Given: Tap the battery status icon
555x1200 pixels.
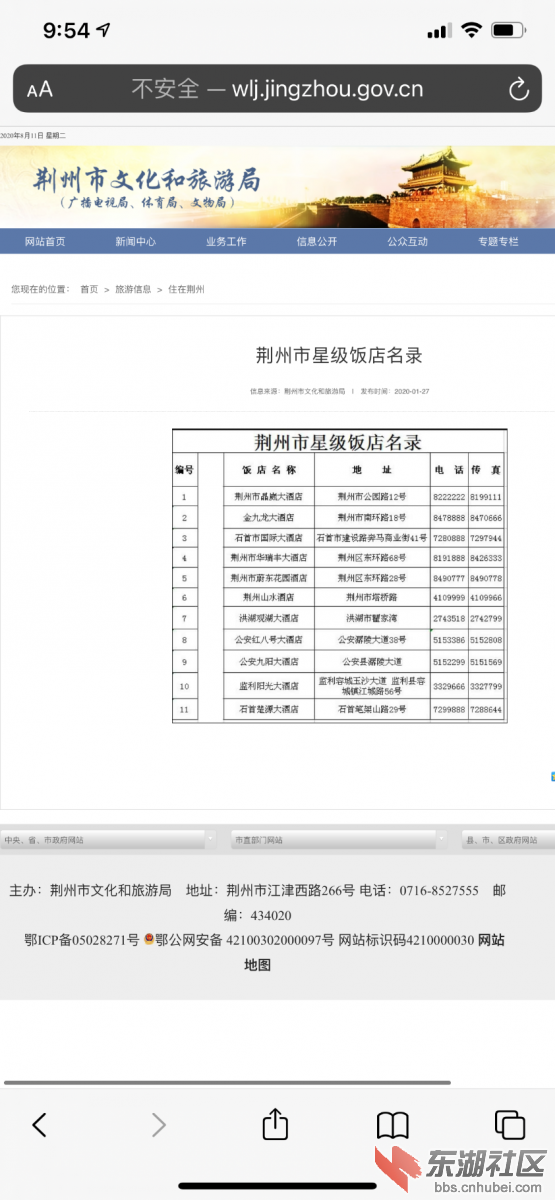Looking at the screenshot, I should click(x=509, y=30).
